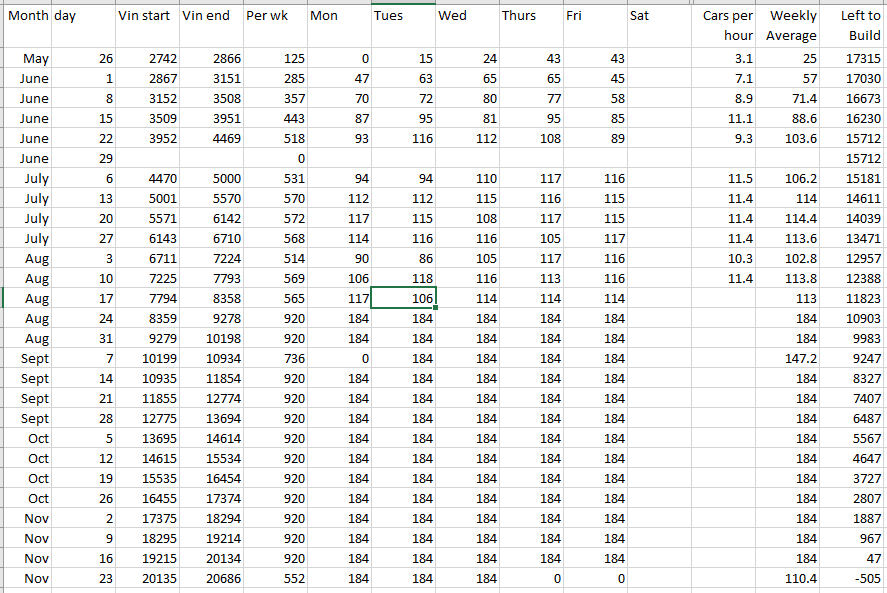Select the Aug 17 Tues cell with 106
887x593 pixels.
click(403, 298)
